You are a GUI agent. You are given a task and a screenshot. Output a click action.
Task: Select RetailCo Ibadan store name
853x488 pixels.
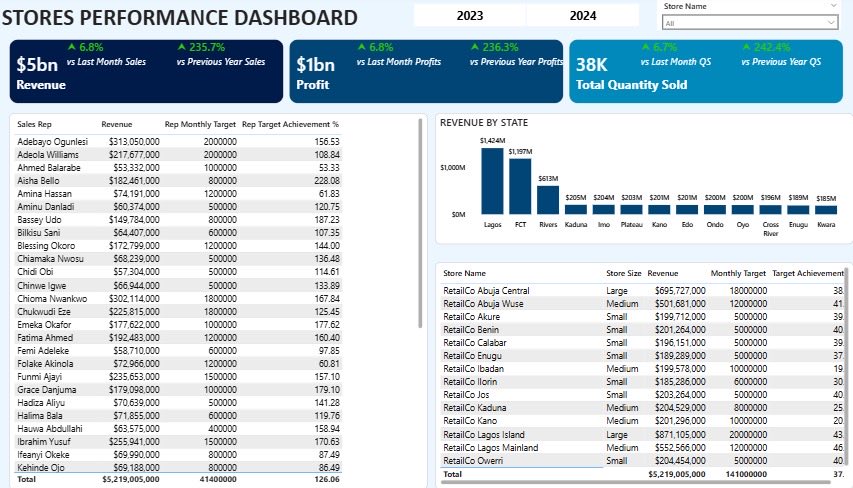pos(473,369)
